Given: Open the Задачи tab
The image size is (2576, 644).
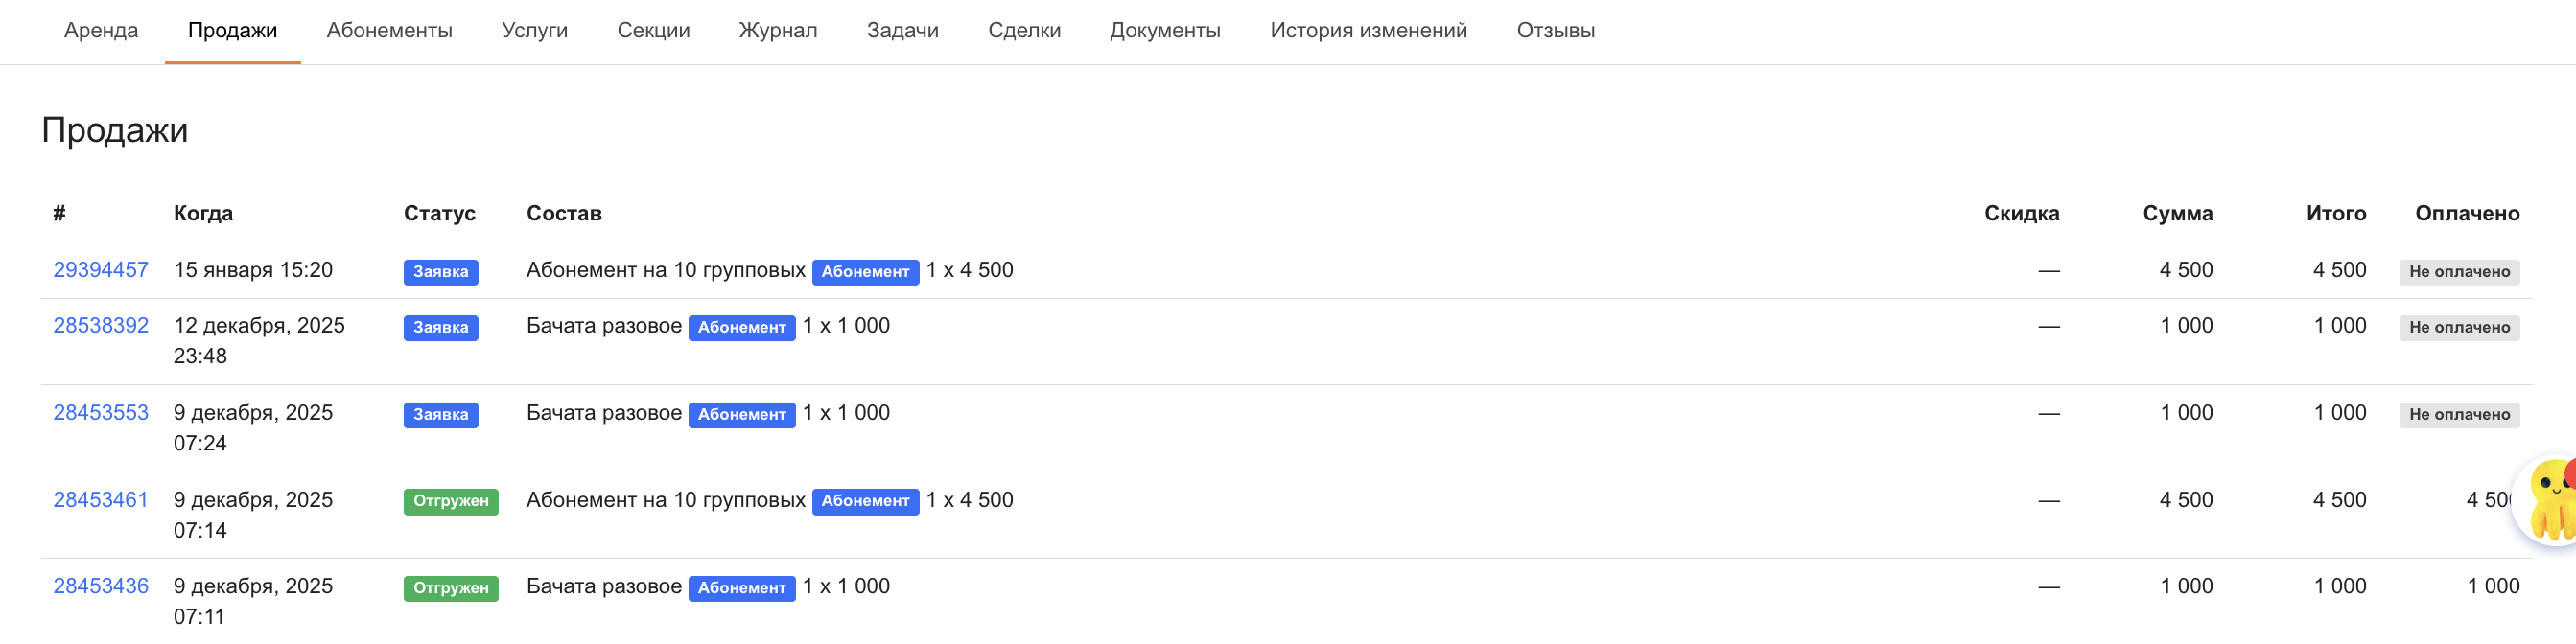Looking at the screenshot, I should point(902,31).
